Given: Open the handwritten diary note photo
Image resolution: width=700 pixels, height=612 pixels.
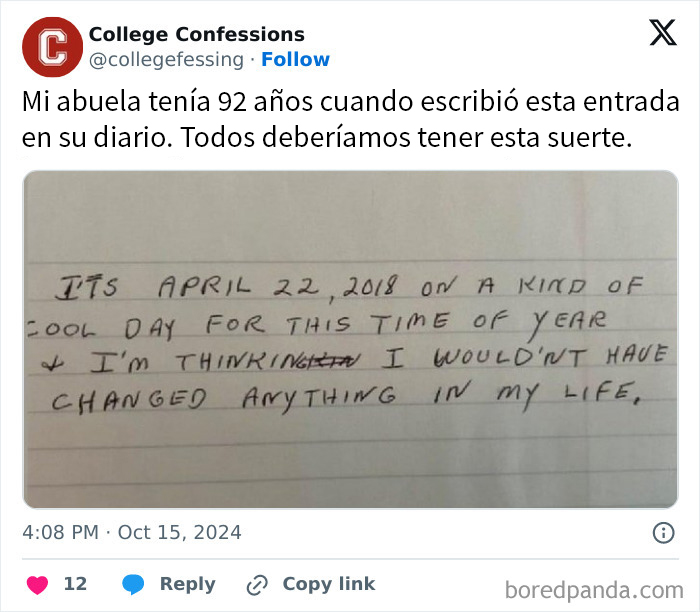Looking at the screenshot, I should (x=350, y=340).
